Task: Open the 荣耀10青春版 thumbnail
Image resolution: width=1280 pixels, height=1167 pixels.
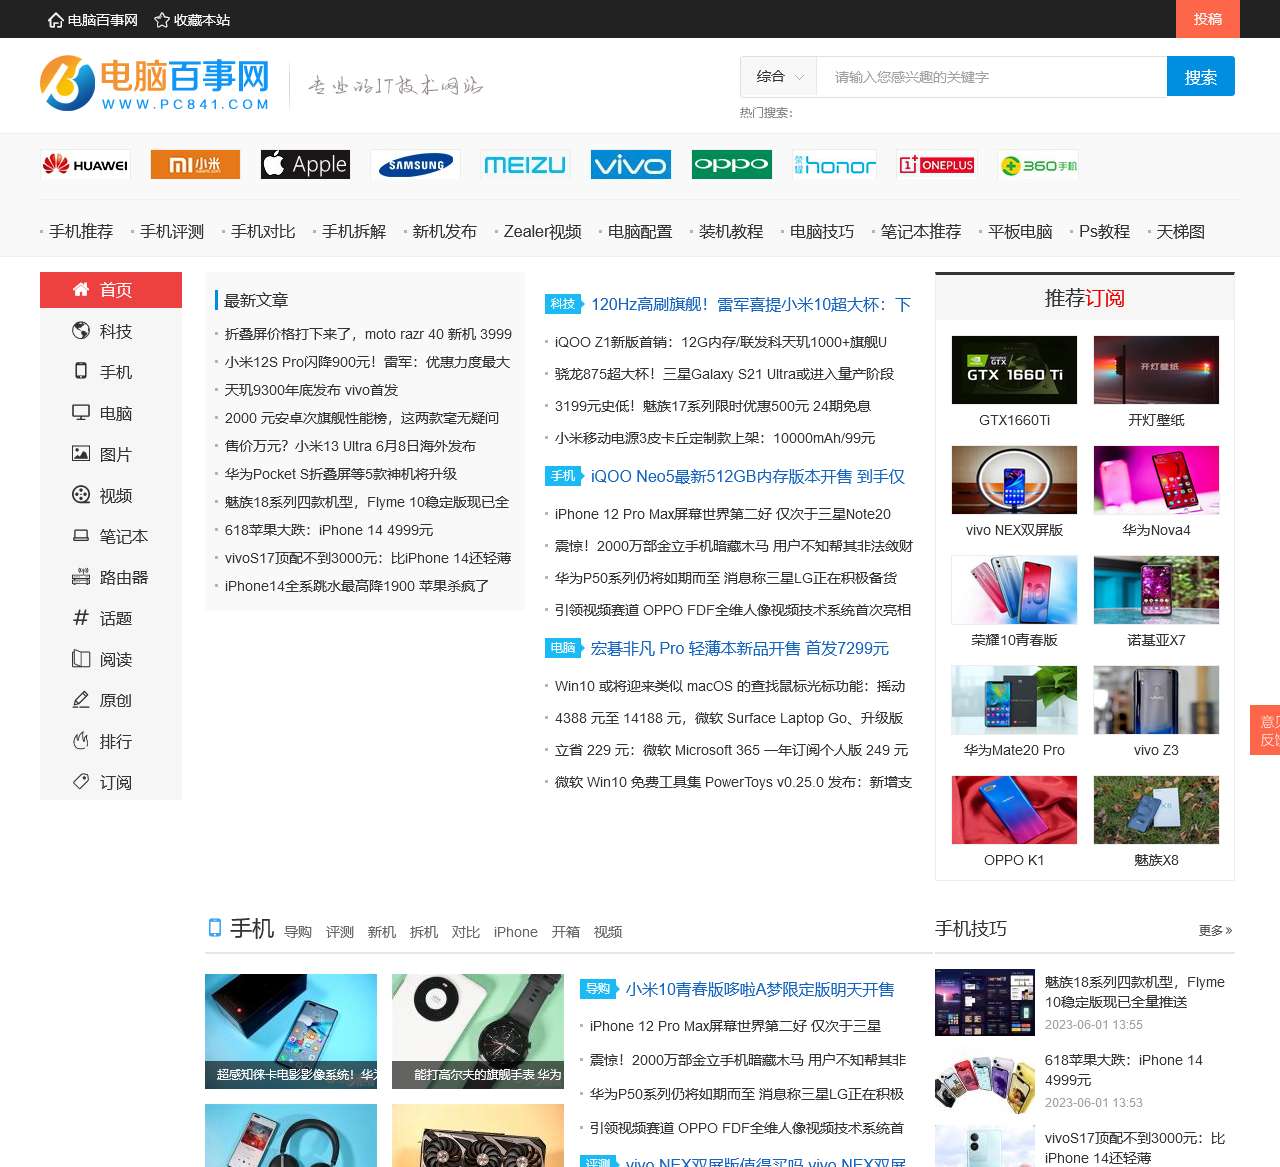Action: (1014, 590)
